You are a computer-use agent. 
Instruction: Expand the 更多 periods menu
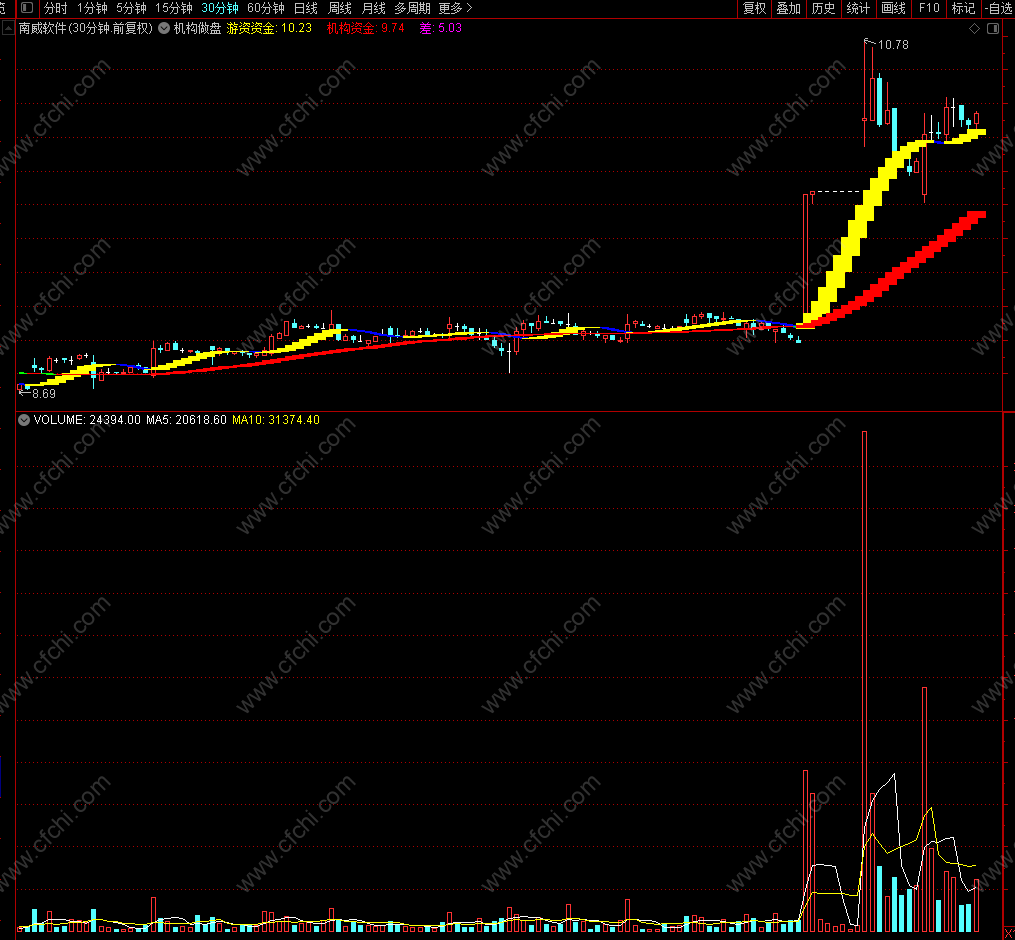tap(456, 8)
